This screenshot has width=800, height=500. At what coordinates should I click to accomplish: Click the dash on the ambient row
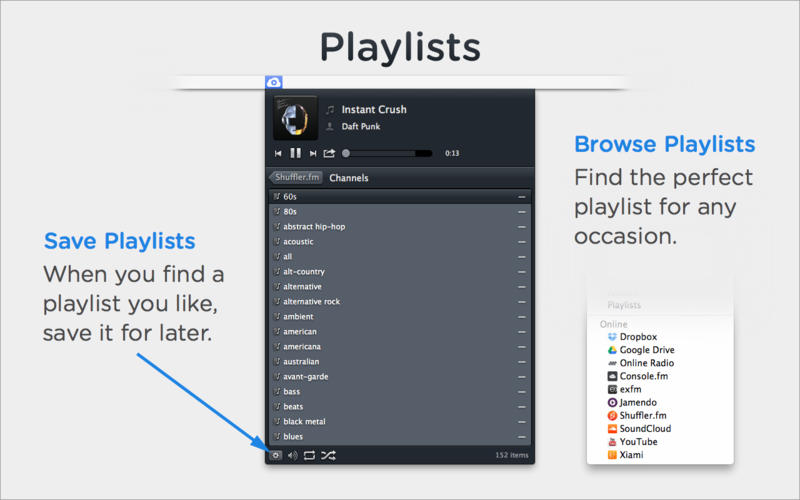tap(521, 317)
